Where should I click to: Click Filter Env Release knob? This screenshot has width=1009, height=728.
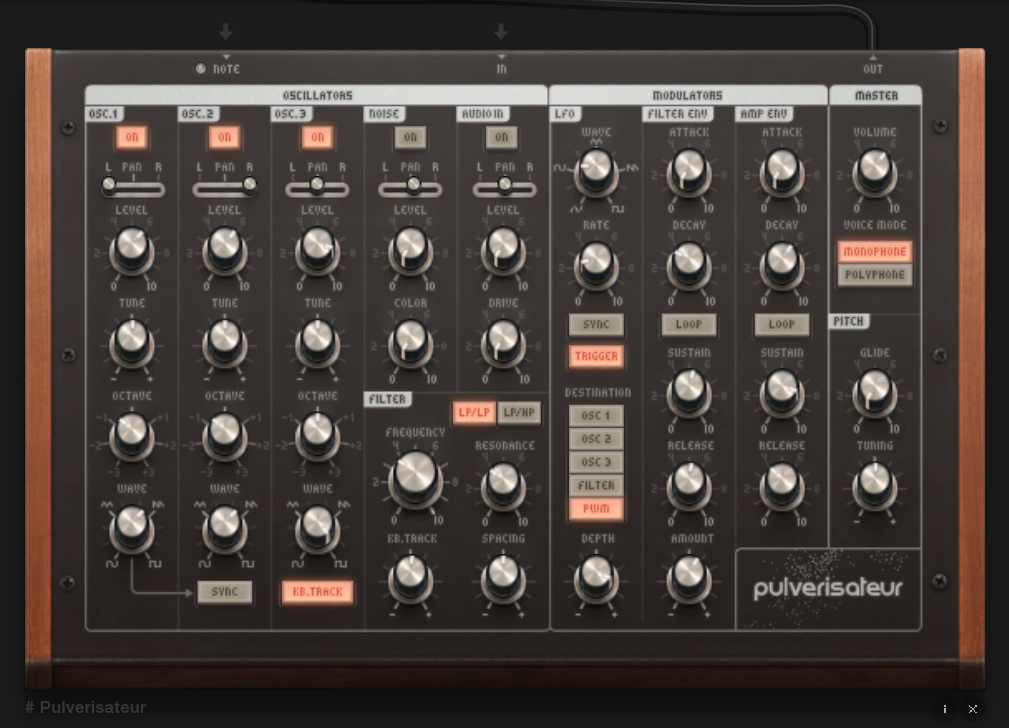coord(689,486)
